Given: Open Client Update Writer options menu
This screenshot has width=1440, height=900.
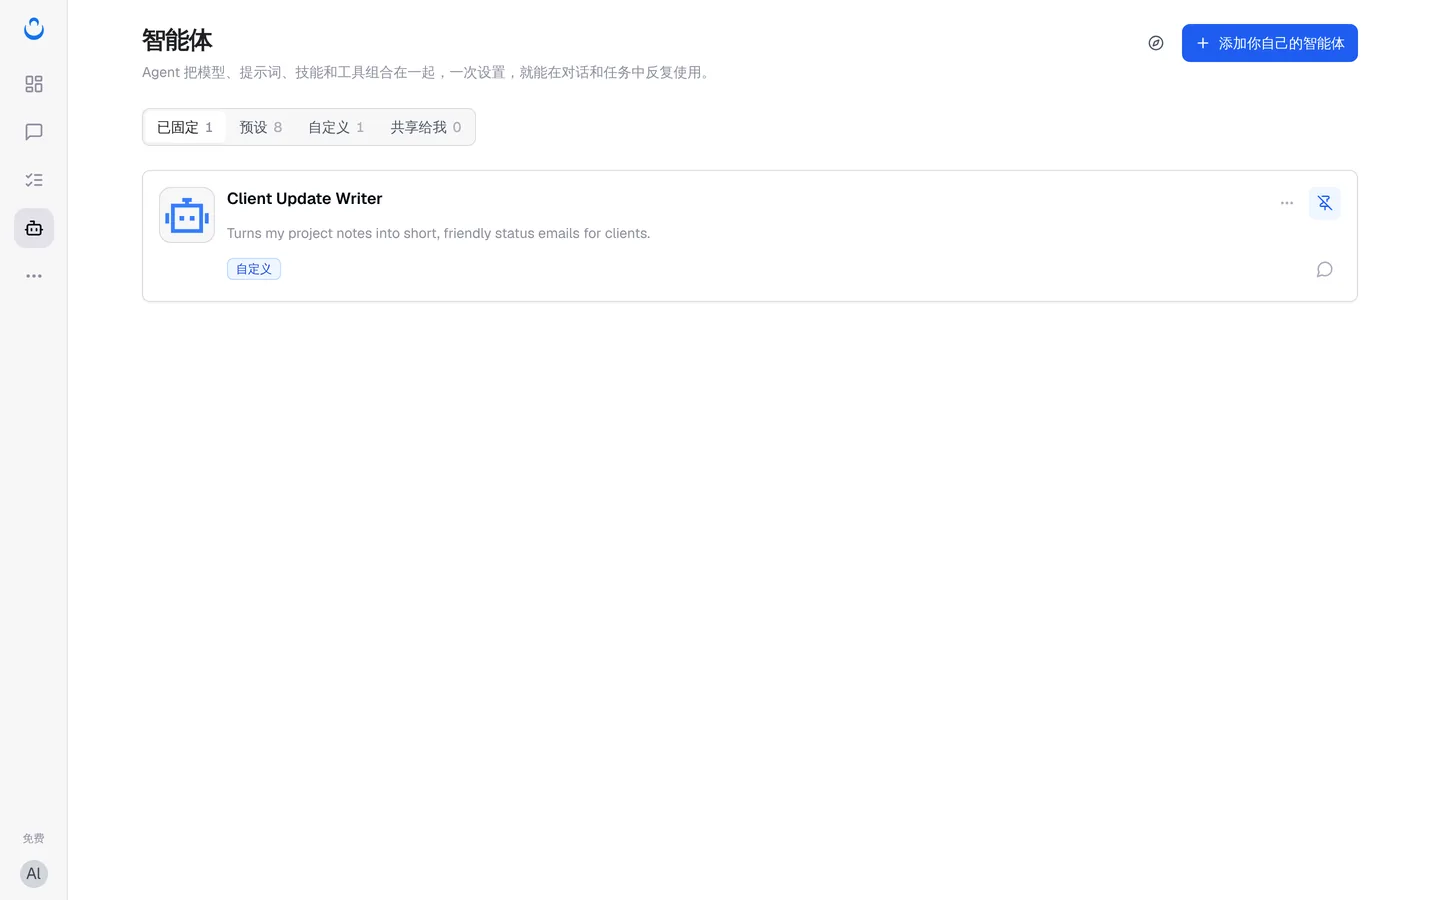Looking at the screenshot, I should pos(1287,203).
